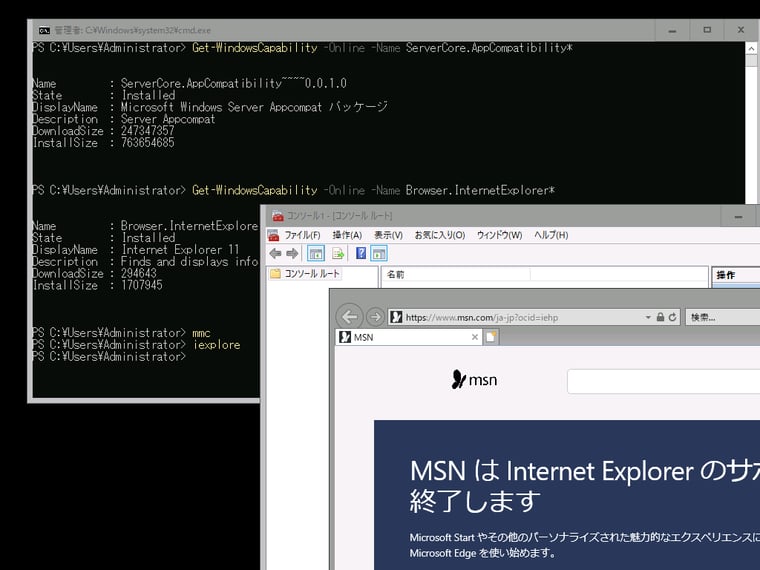Click 'Internet Explorer 11' display name text
Screen dimensions: 760x570
point(180,249)
